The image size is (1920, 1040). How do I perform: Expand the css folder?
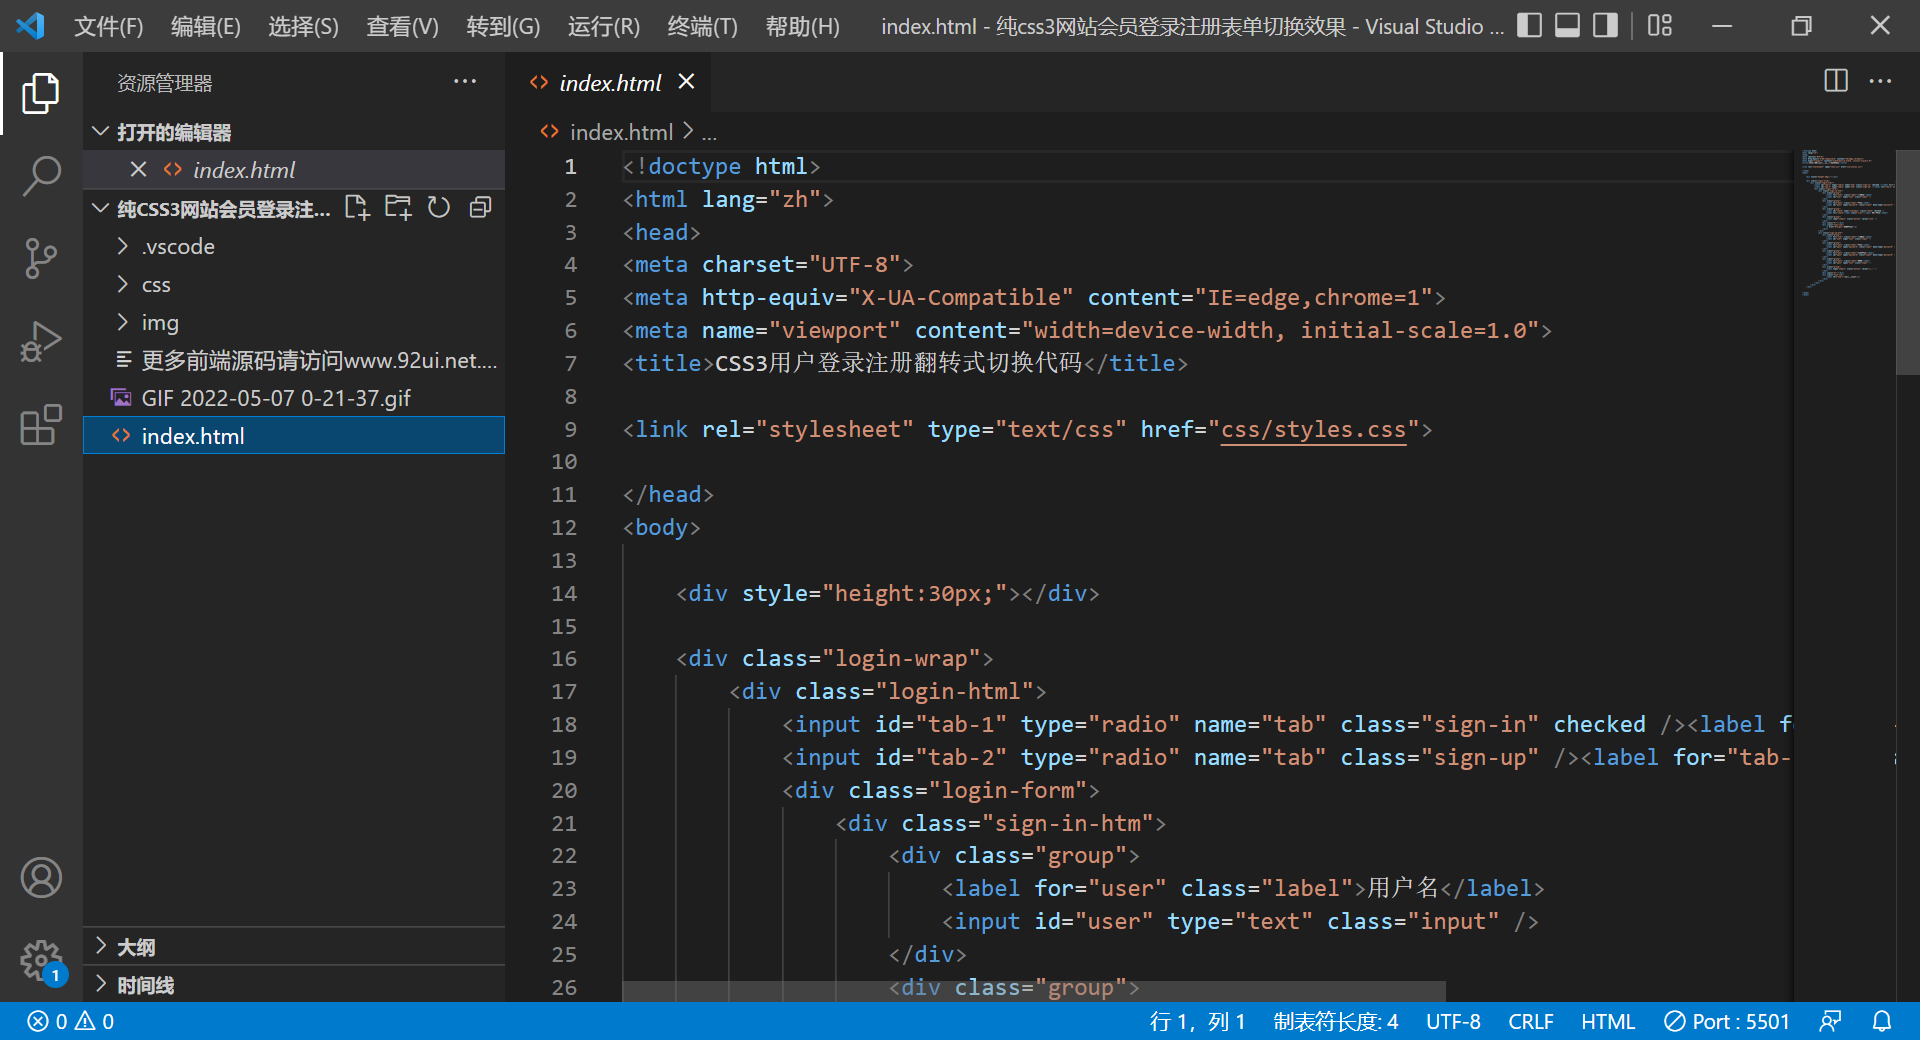click(x=294, y=284)
